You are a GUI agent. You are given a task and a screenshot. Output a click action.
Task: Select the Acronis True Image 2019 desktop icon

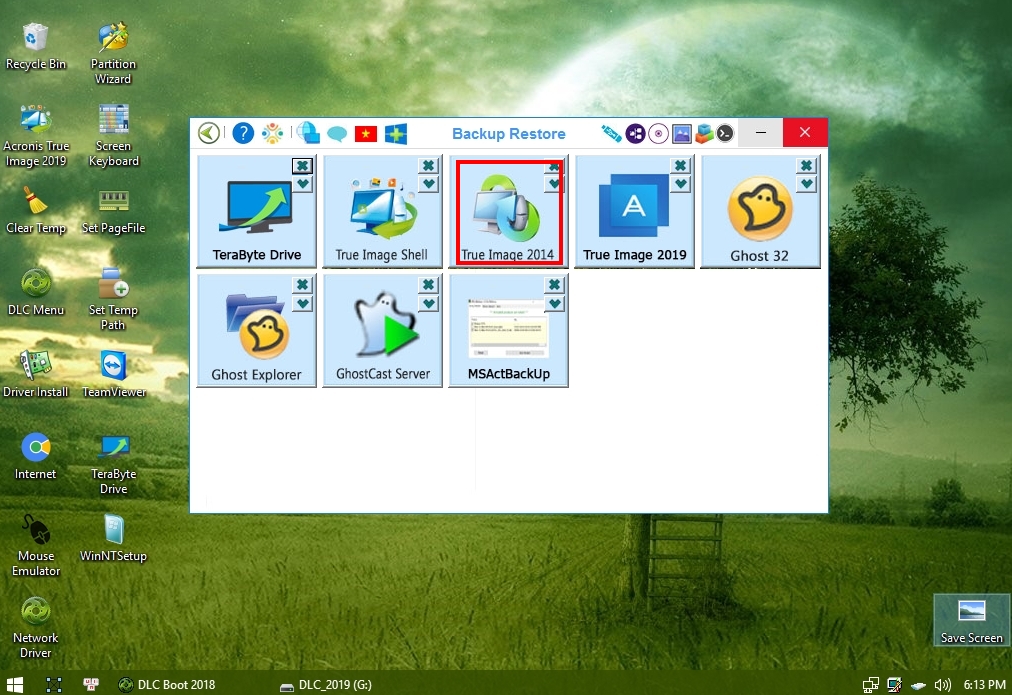coord(35,136)
